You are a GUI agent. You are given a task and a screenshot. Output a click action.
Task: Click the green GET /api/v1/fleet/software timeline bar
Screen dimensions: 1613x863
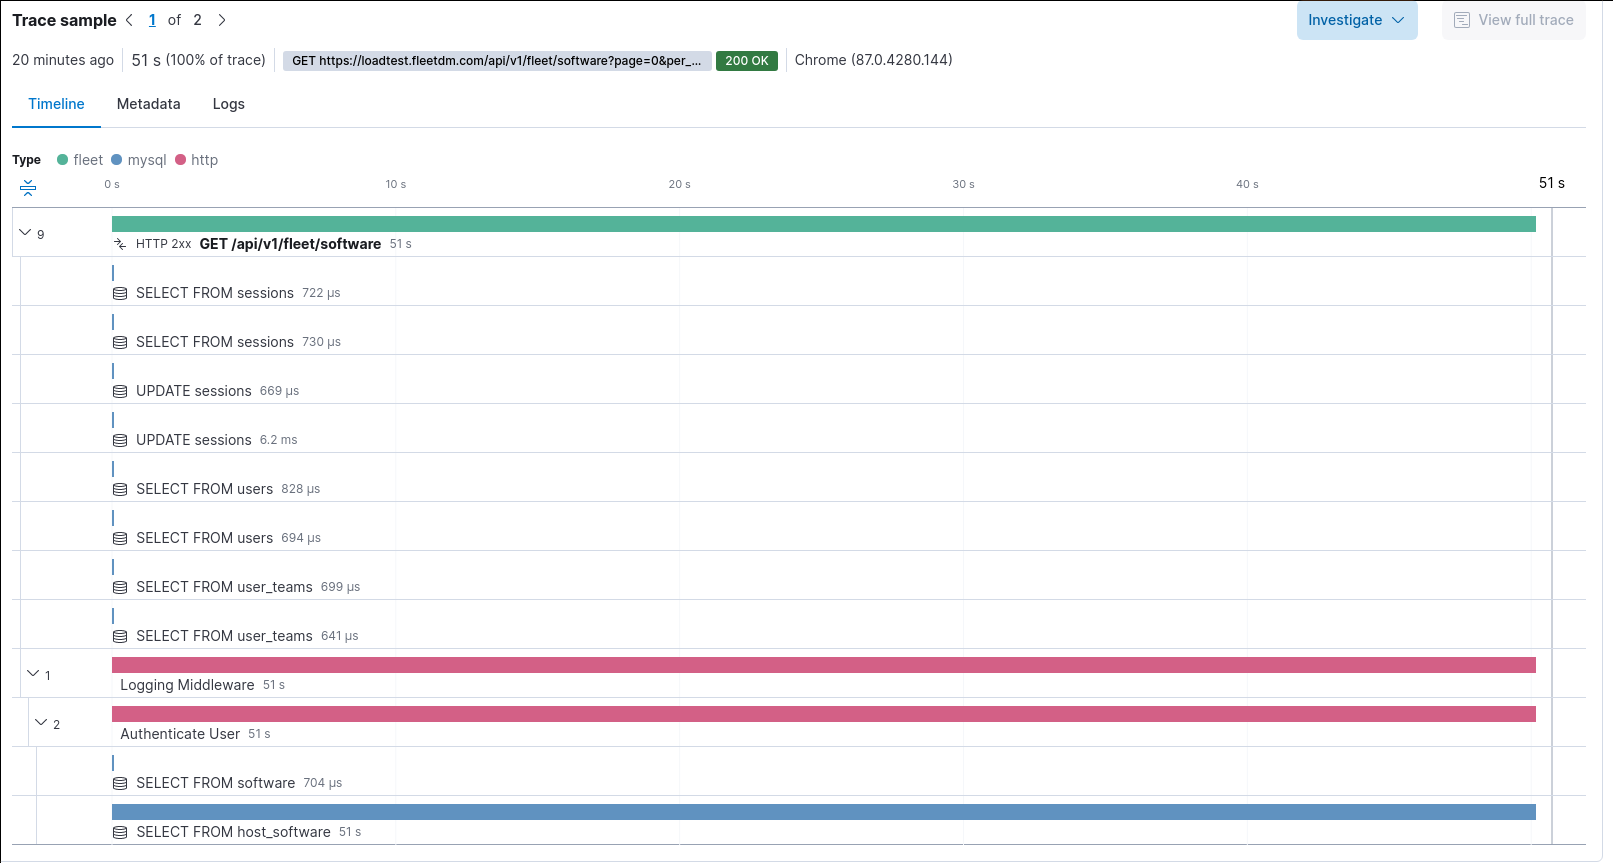click(824, 224)
